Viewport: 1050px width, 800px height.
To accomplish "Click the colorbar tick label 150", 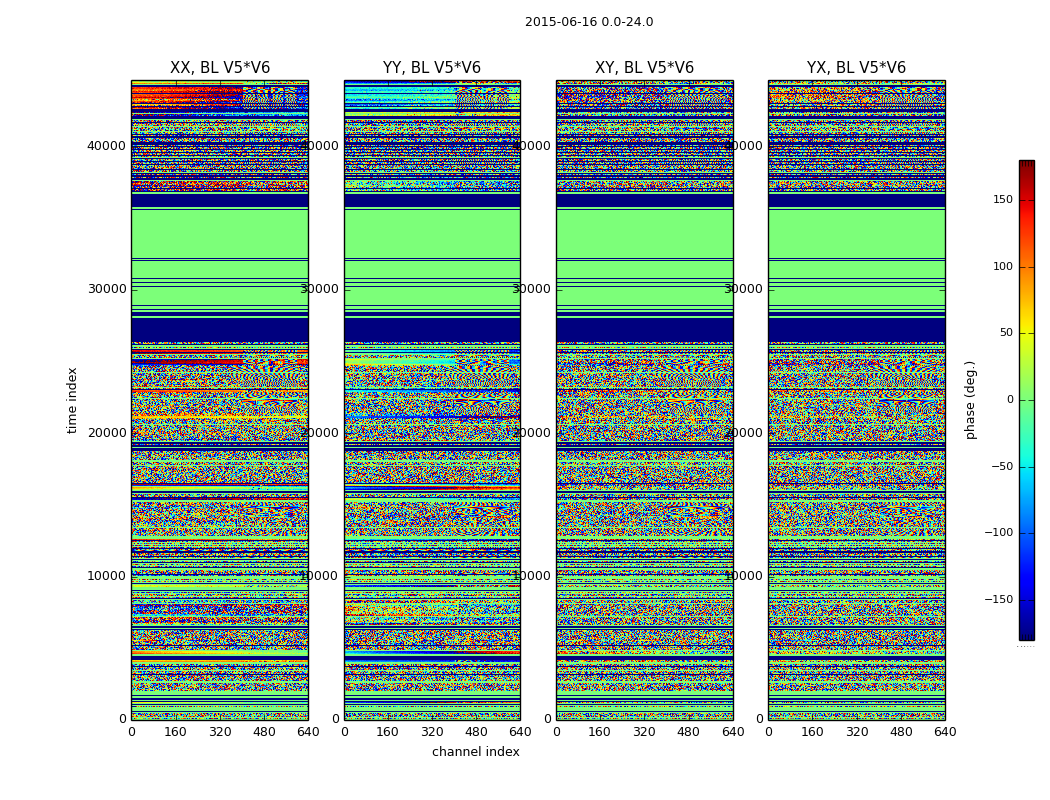I will click(1003, 199).
